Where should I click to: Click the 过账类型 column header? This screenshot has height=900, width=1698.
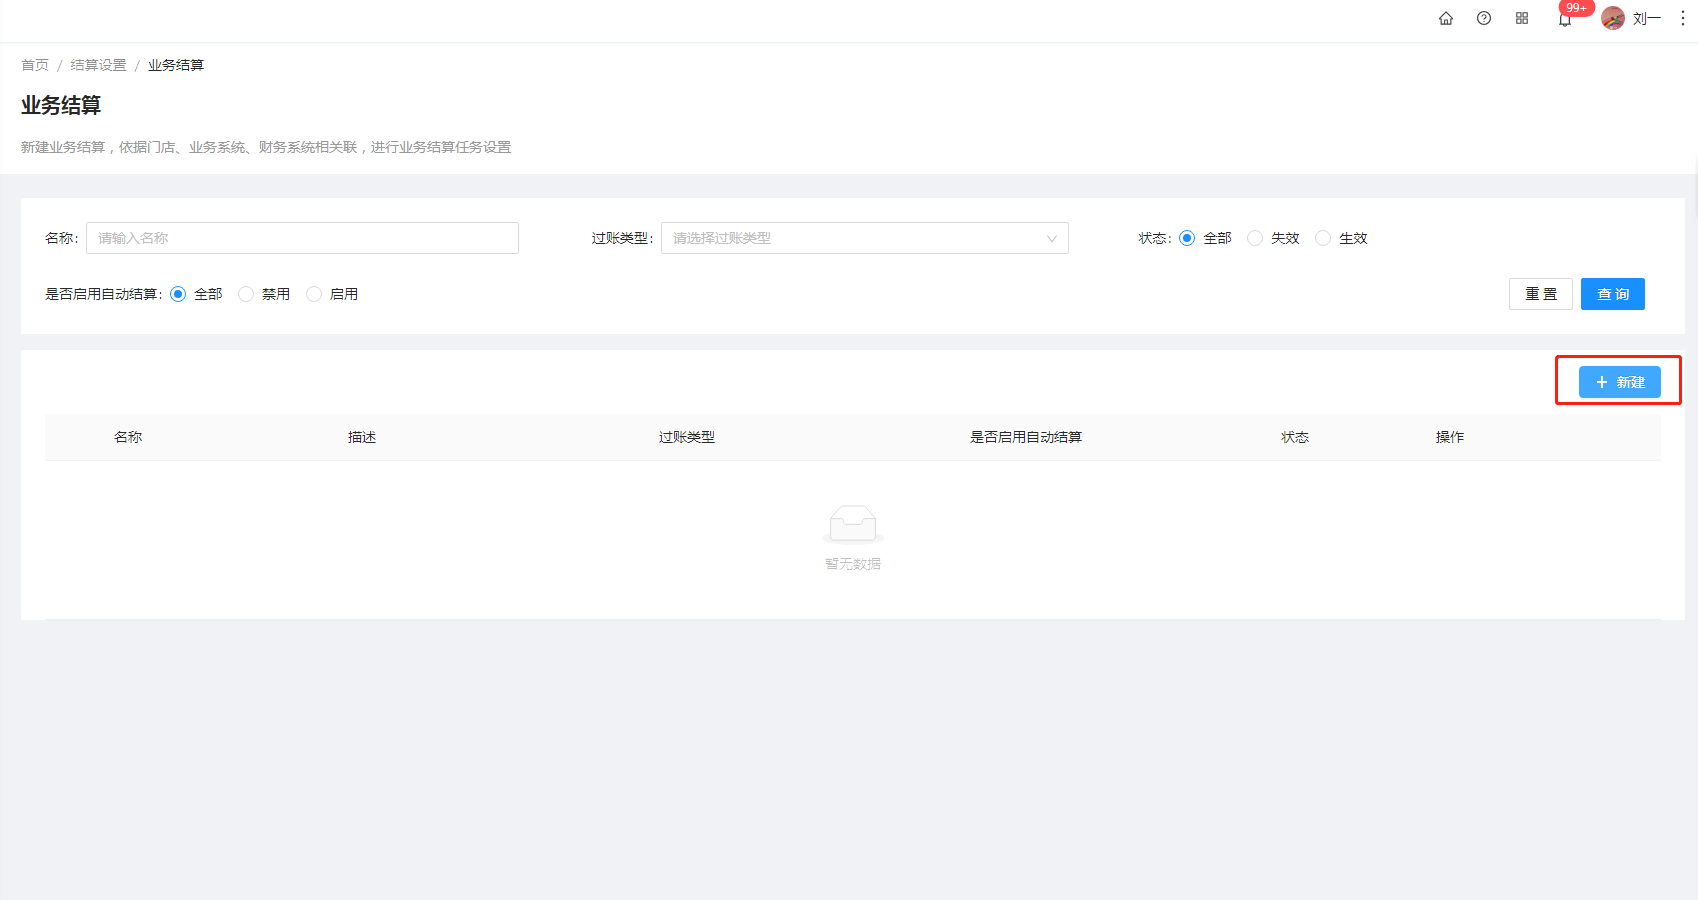click(687, 437)
